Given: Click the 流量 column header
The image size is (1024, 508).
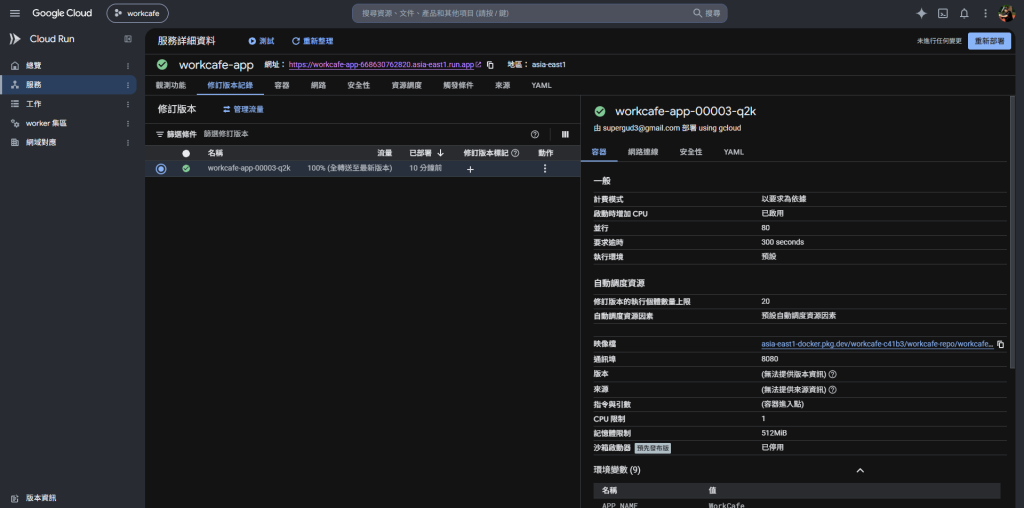Looking at the screenshot, I should [x=385, y=153].
